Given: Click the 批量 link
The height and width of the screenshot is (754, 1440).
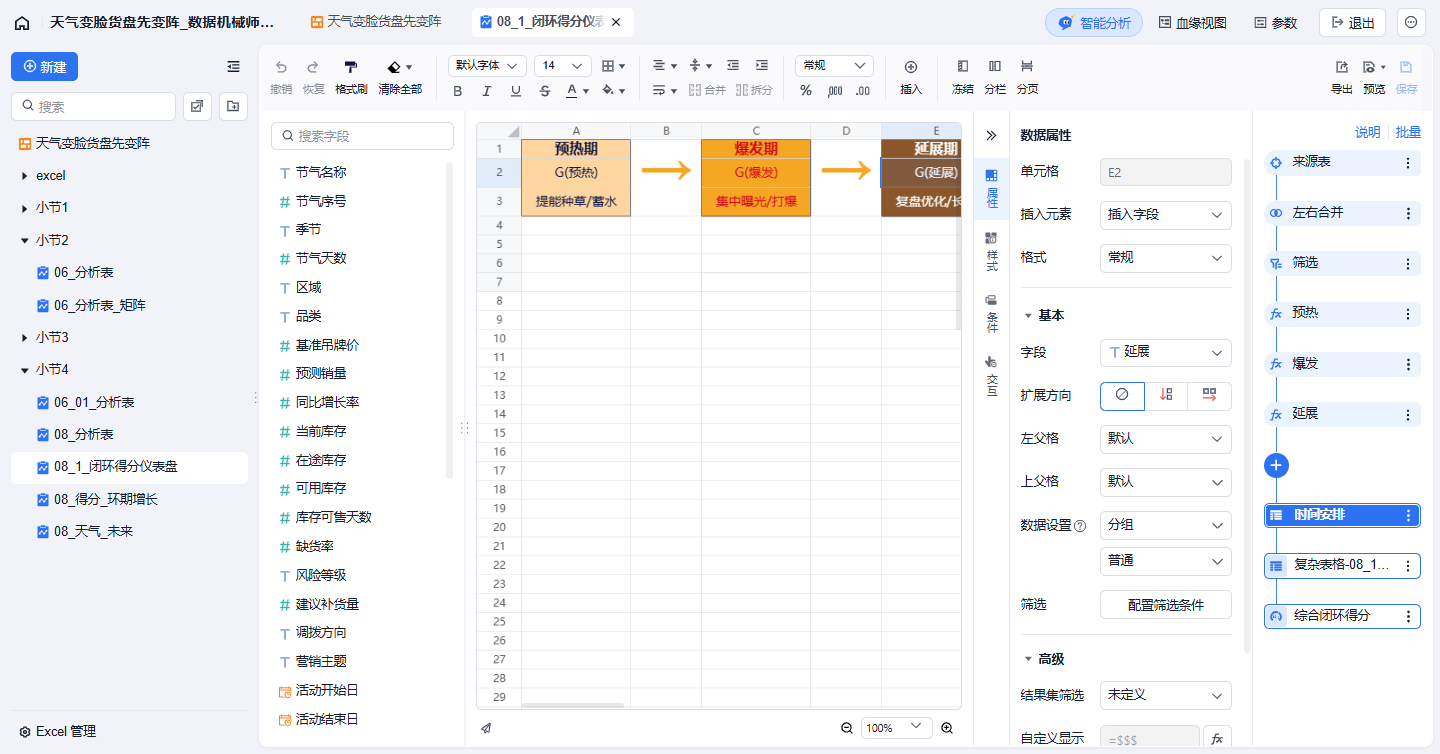Looking at the screenshot, I should 1408,132.
